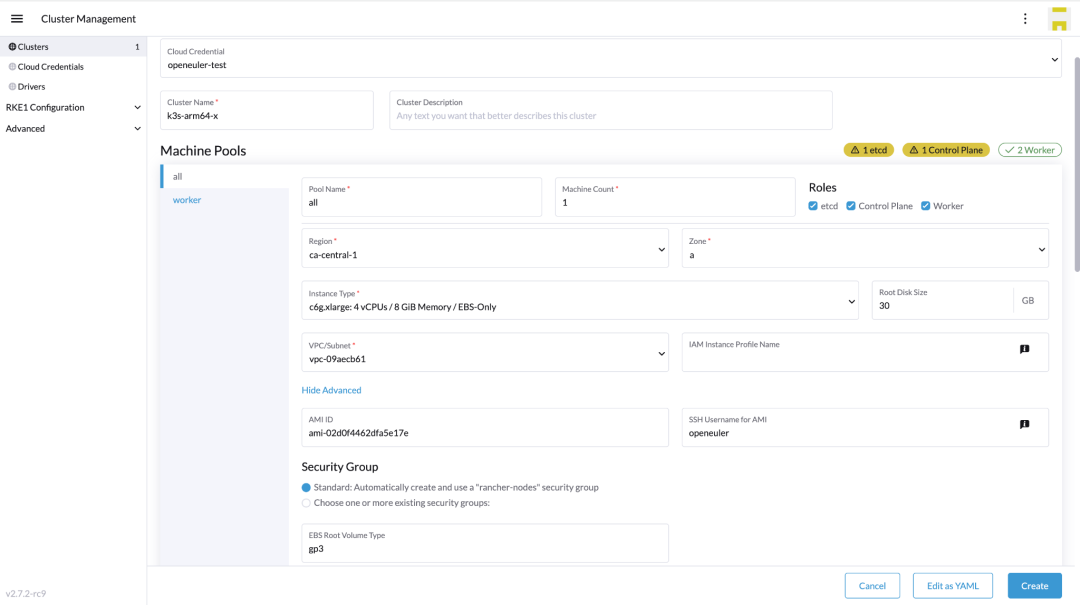Screen dimensions: 1080x605
Task: Select the all machine pool tab
Action: click(x=178, y=176)
